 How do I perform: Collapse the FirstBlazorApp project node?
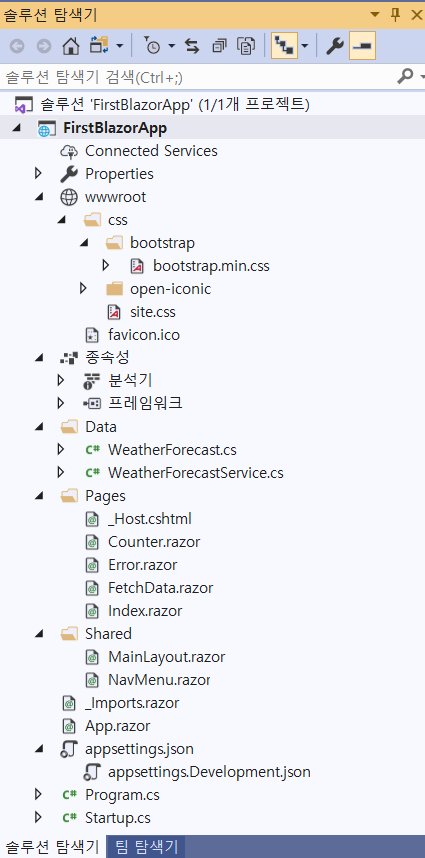[x=16, y=128]
